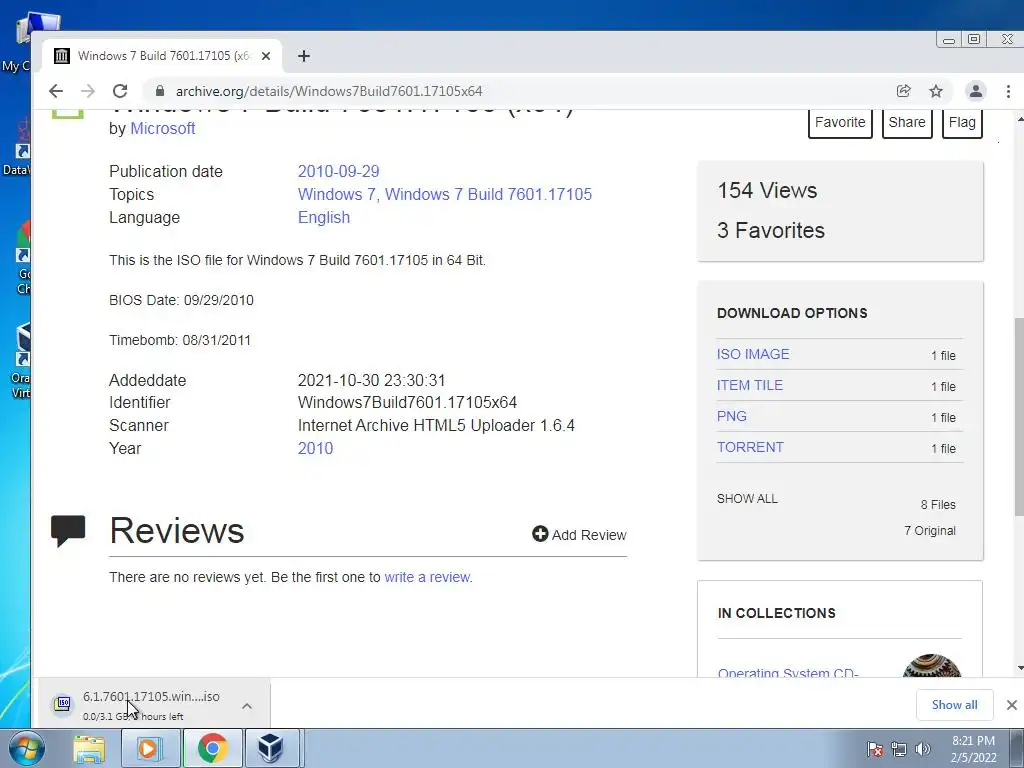Open a new tab with the plus button
Image resolution: width=1024 pixels, height=768 pixels.
click(304, 56)
